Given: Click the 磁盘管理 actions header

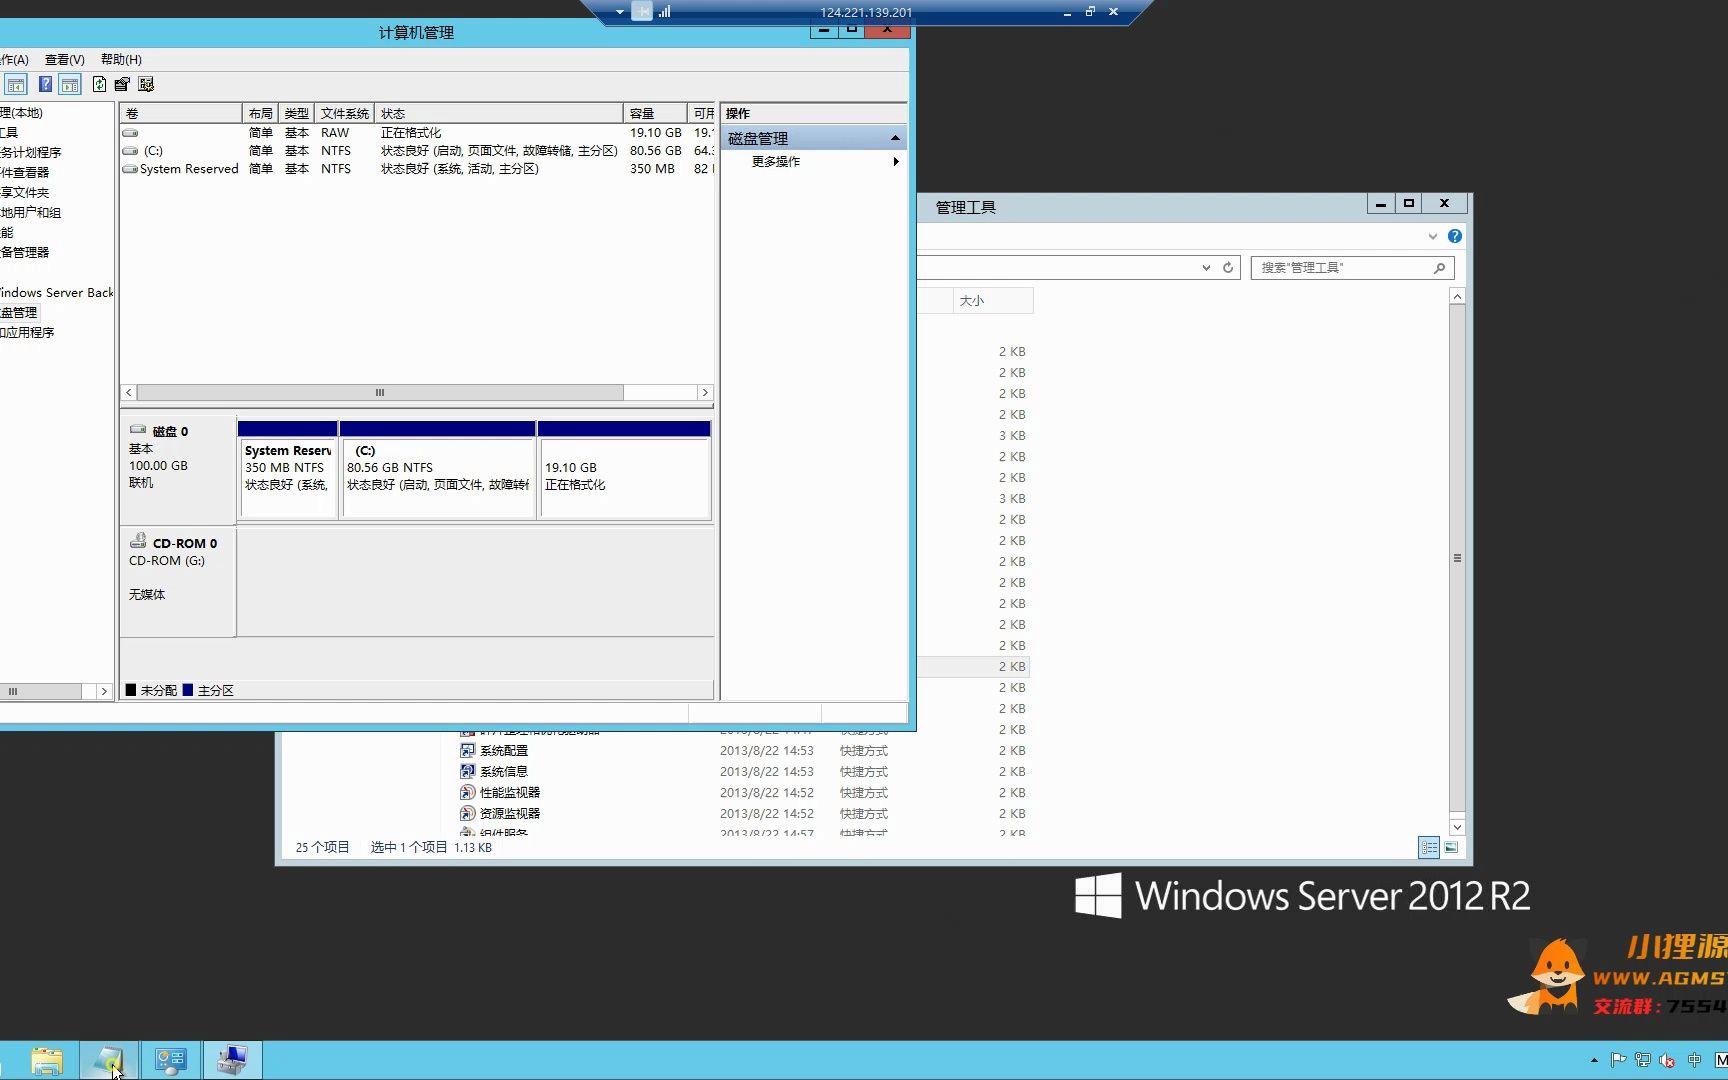Looking at the screenshot, I should (x=813, y=138).
